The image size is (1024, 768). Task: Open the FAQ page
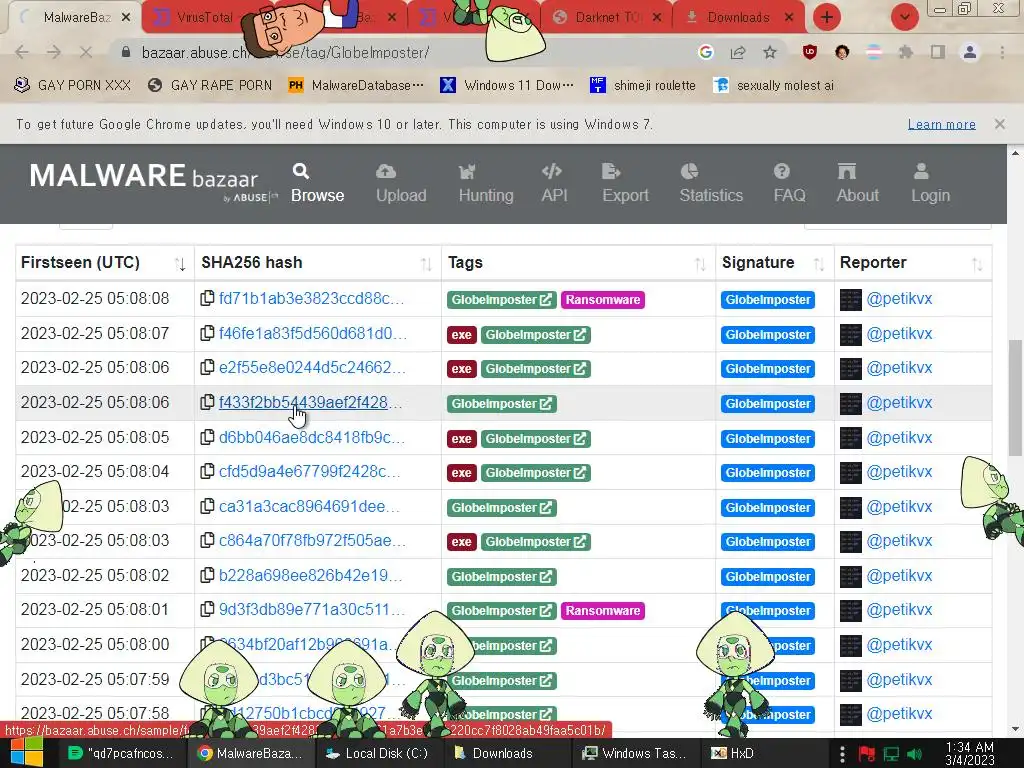coord(789,184)
